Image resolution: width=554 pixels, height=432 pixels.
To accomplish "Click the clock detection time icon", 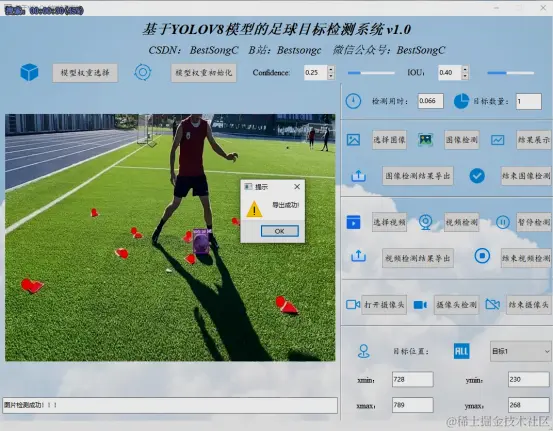I will pyautogui.click(x=353, y=101).
